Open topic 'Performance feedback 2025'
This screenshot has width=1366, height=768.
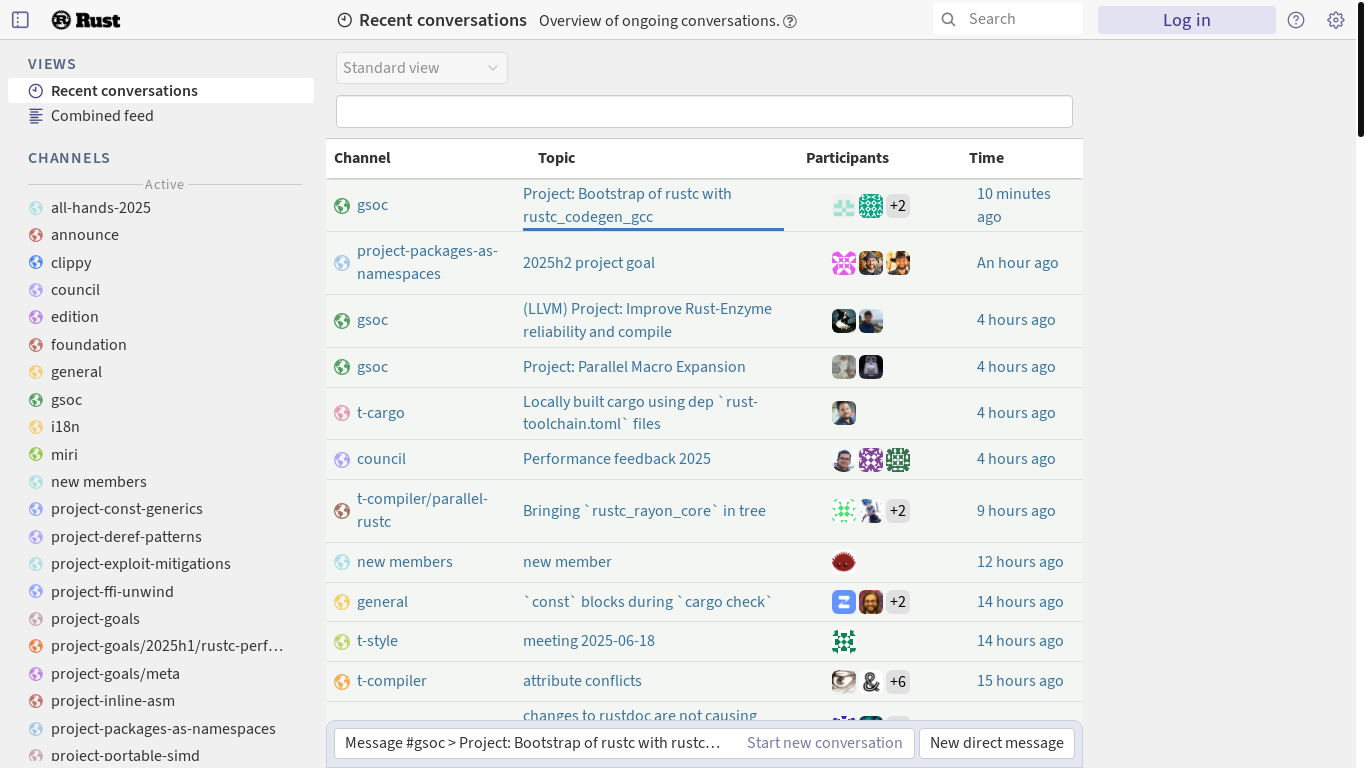point(617,459)
